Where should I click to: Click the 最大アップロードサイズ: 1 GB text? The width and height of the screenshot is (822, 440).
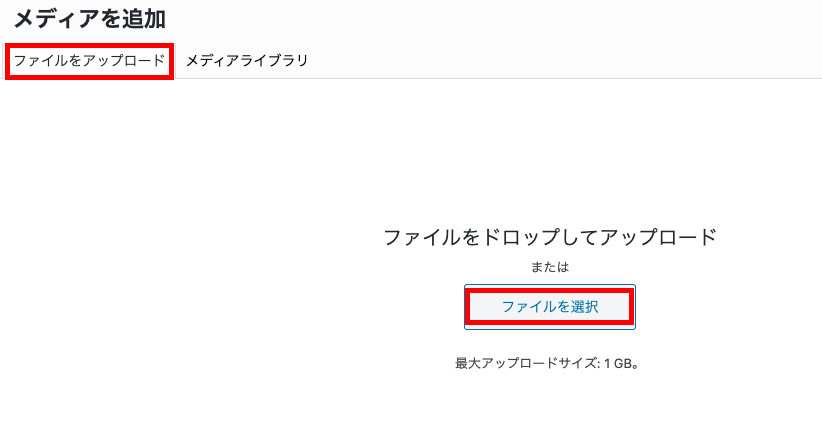(x=546, y=362)
